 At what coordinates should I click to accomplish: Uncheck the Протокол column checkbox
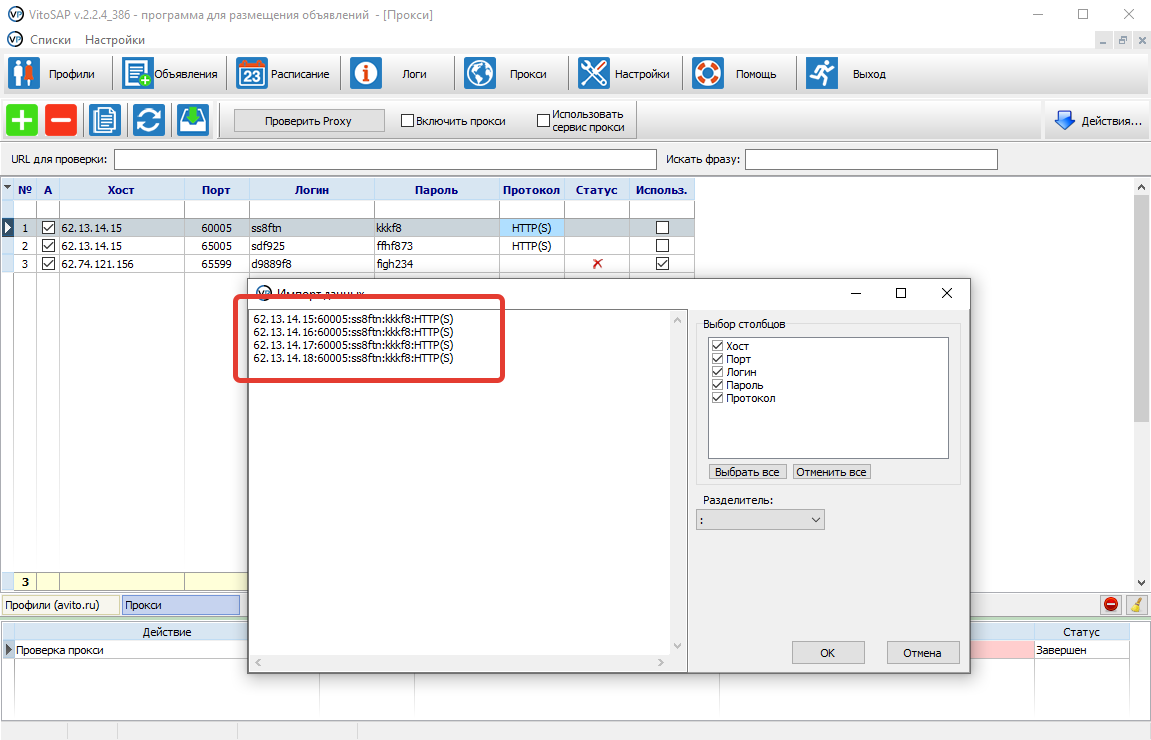pos(716,398)
